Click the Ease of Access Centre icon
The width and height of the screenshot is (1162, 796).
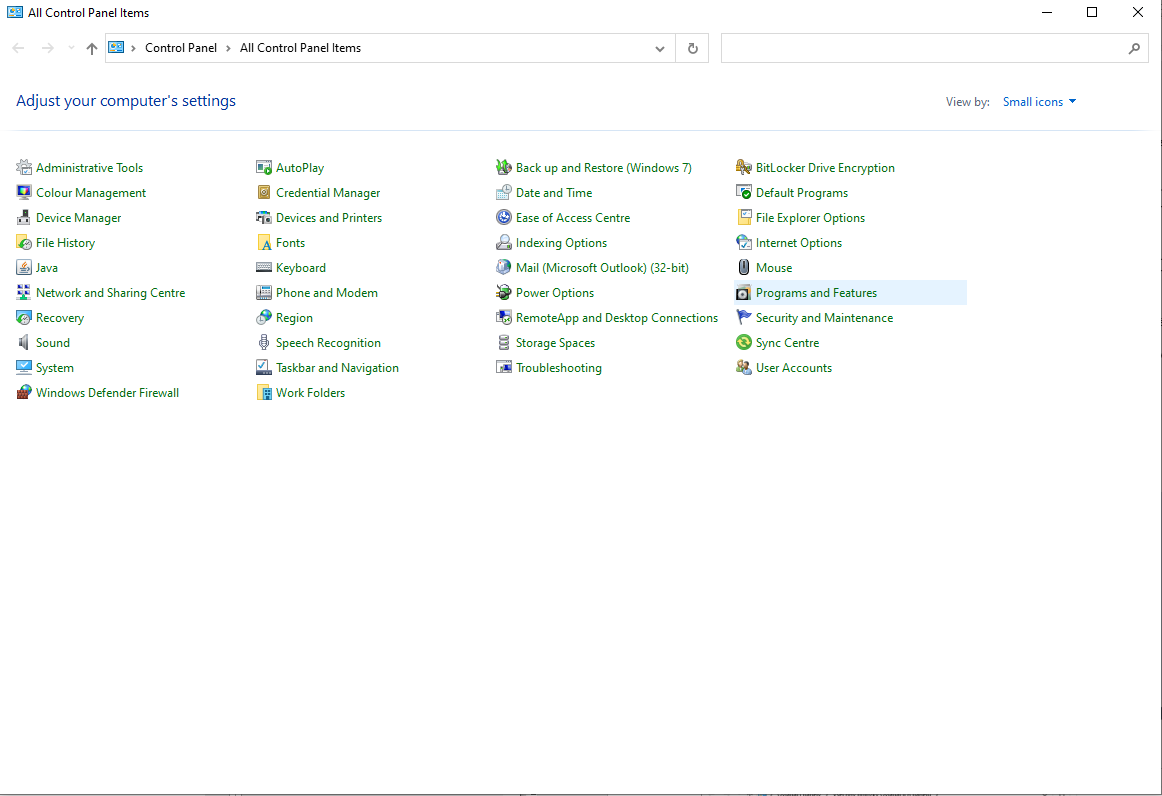pos(504,218)
